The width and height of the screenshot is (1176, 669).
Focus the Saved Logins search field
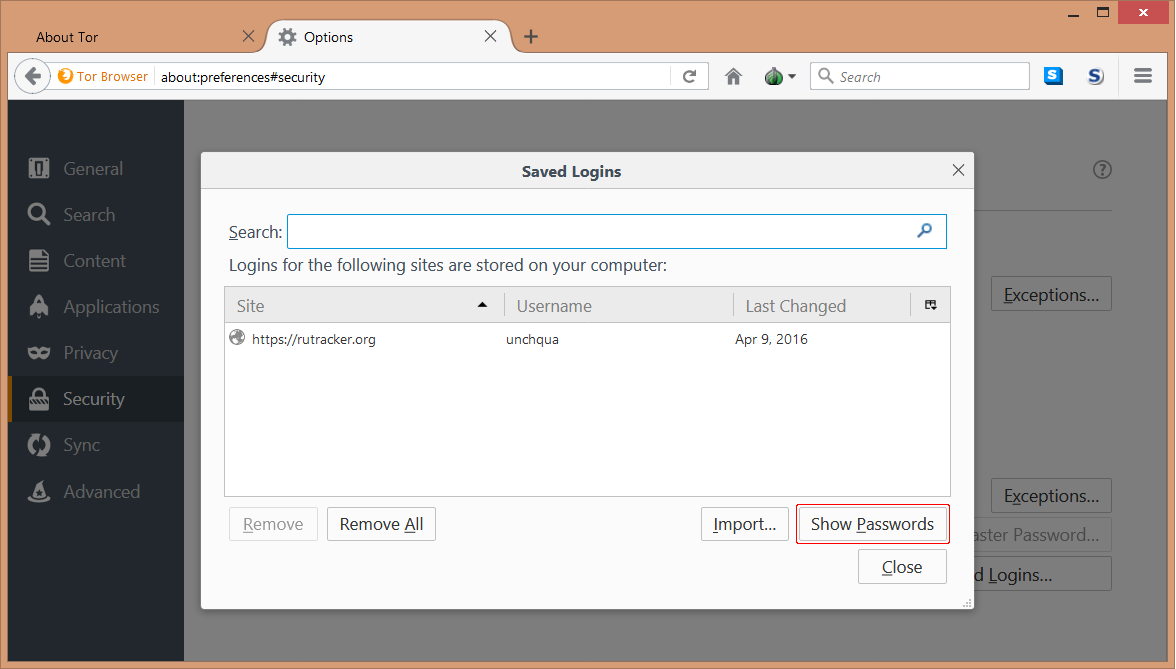[600, 231]
